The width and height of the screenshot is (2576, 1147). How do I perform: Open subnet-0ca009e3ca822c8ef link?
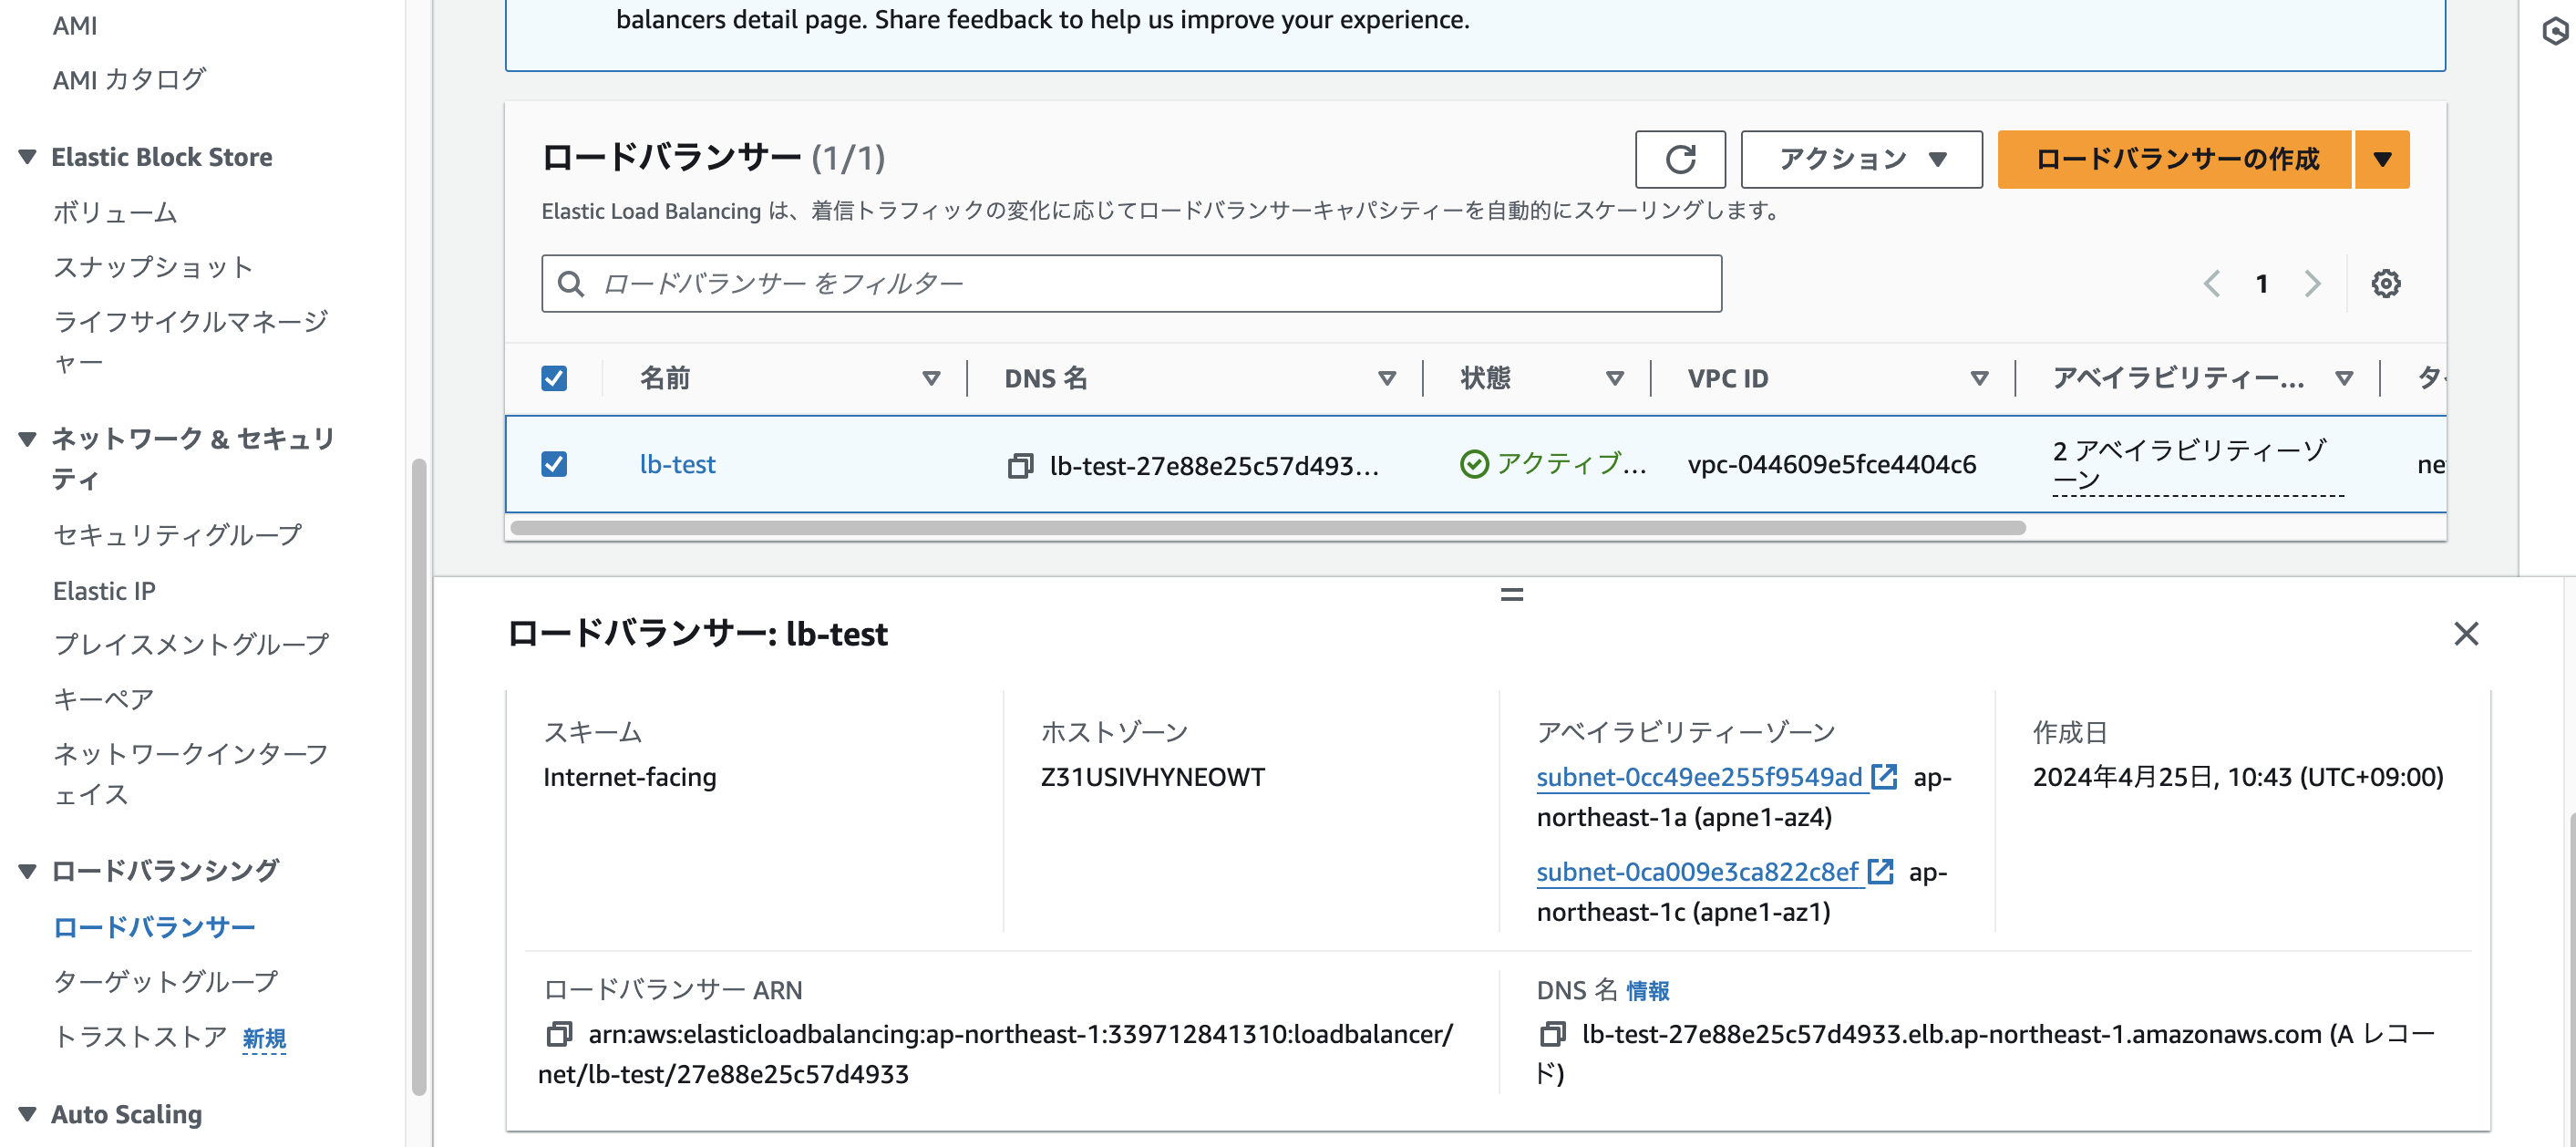click(x=1697, y=871)
